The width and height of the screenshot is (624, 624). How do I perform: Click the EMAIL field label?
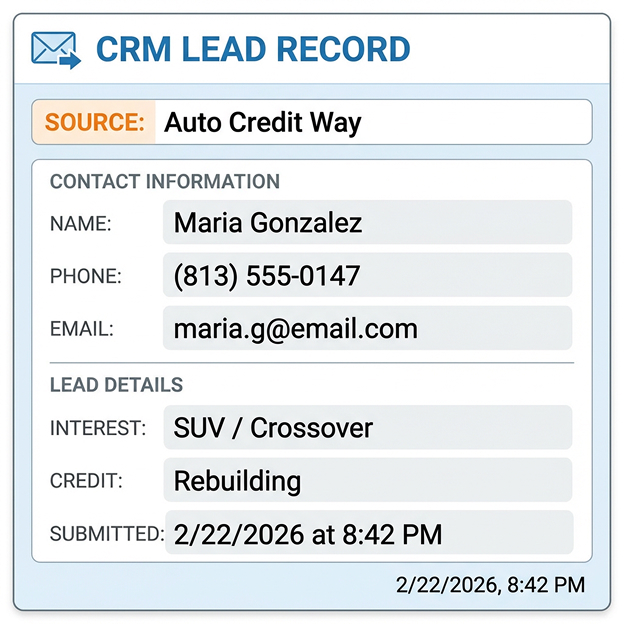pyautogui.click(x=83, y=329)
